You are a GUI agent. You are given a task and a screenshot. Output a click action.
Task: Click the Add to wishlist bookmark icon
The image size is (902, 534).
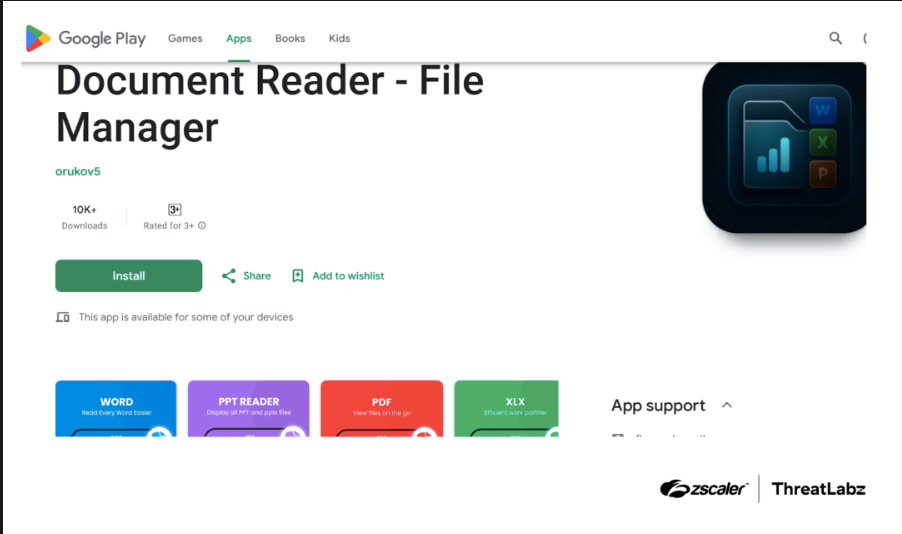297,276
